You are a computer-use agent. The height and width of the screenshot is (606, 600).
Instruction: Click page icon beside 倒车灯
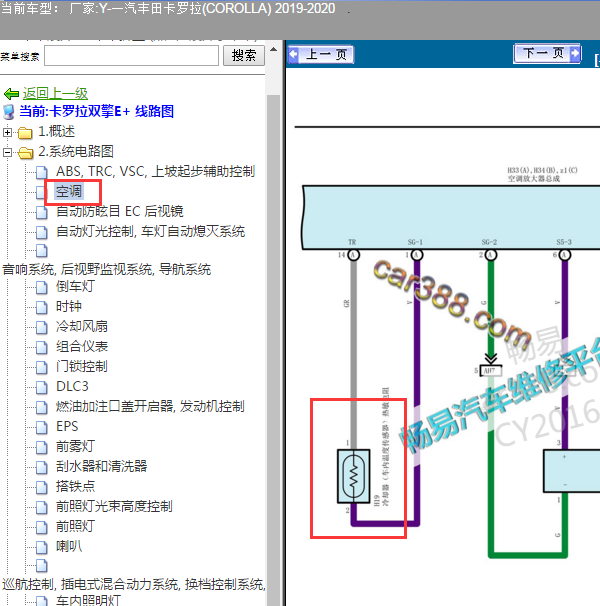(x=41, y=288)
